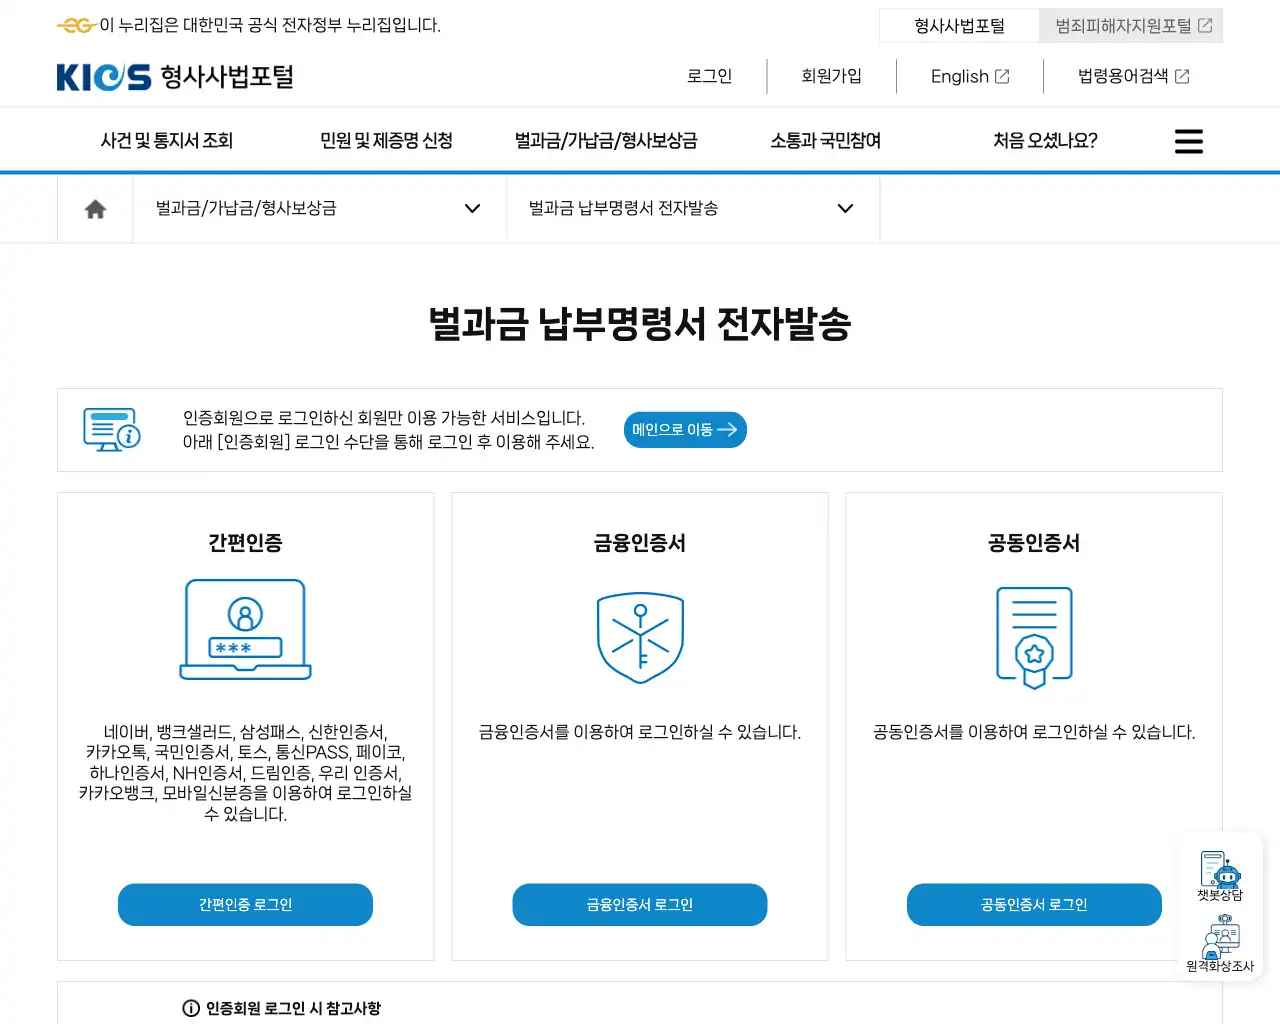Click the 메인으로 이동 button

click(685, 430)
